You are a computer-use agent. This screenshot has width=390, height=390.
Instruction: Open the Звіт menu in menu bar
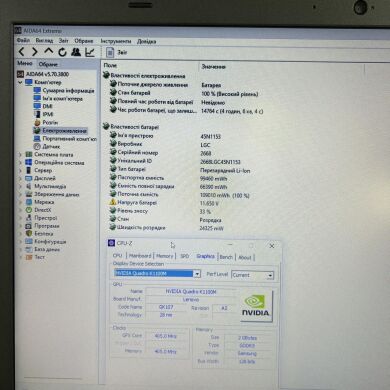64,41
